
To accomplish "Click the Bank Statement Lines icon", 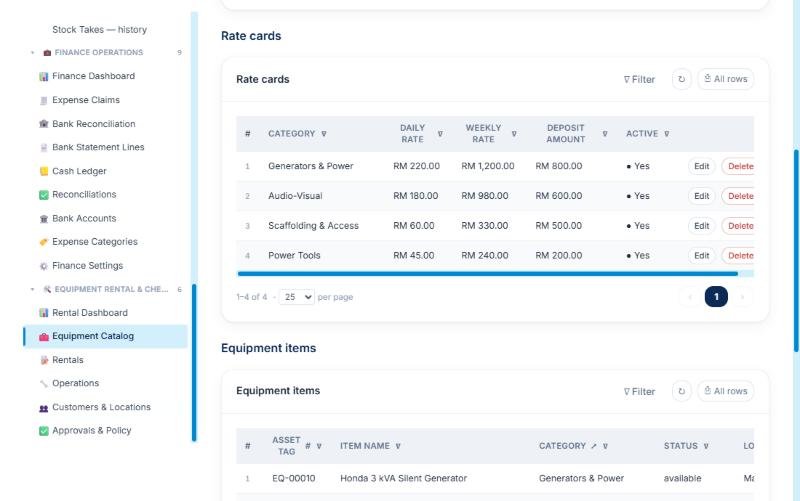I will coord(44,147).
